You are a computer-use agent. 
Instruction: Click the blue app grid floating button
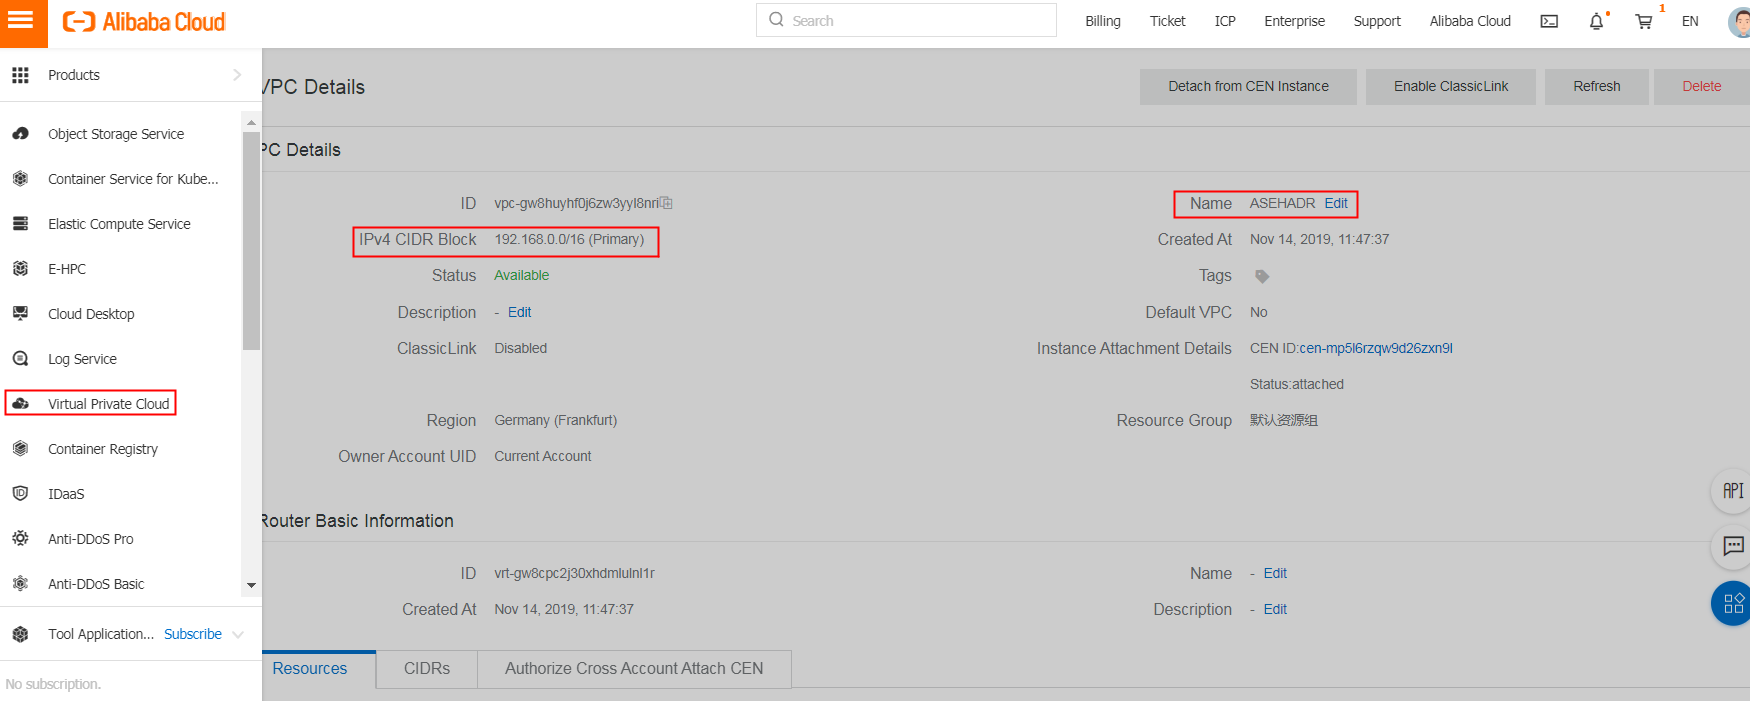pos(1732,603)
